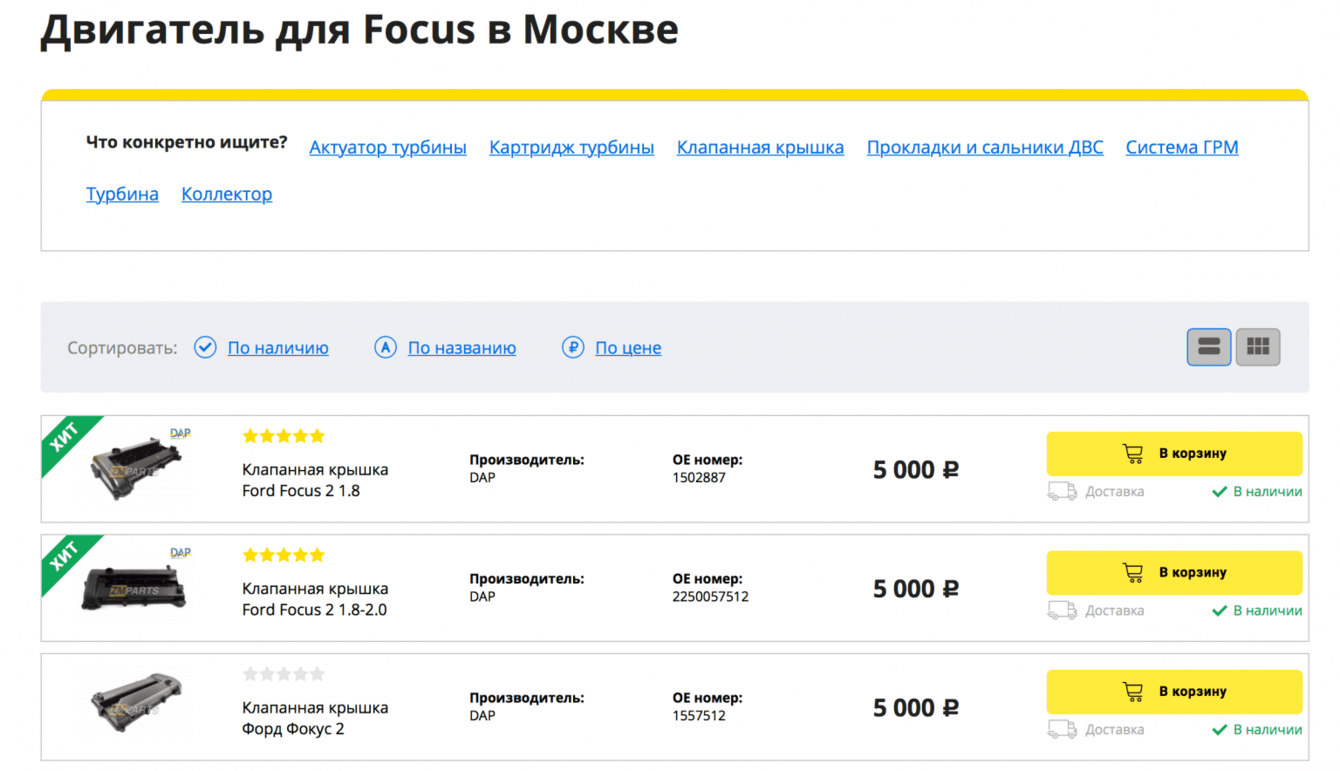Open the 'Актуатор турбины' category link
1340x771 pixels.
point(388,147)
